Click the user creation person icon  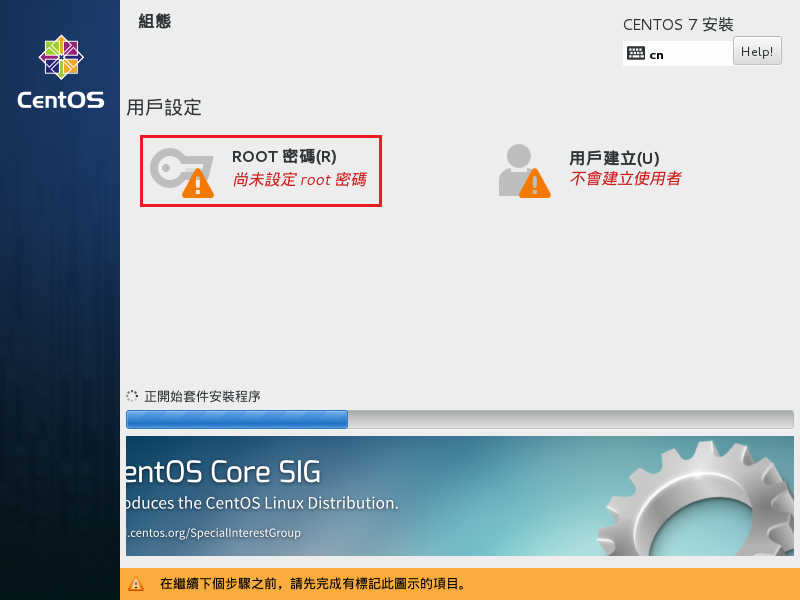(518, 163)
